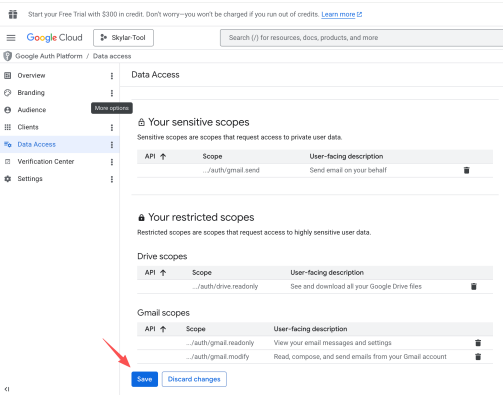Open Settings in sidebar
The image size is (503, 395).
pyautogui.click(x=30, y=179)
